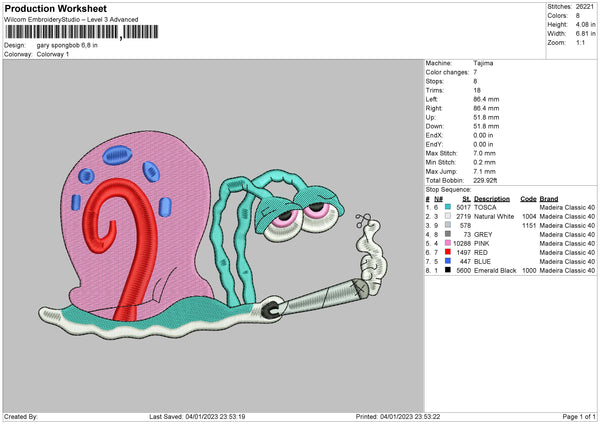Click the Colors value 8
This screenshot has height=424, width=600.
point(578,16)
